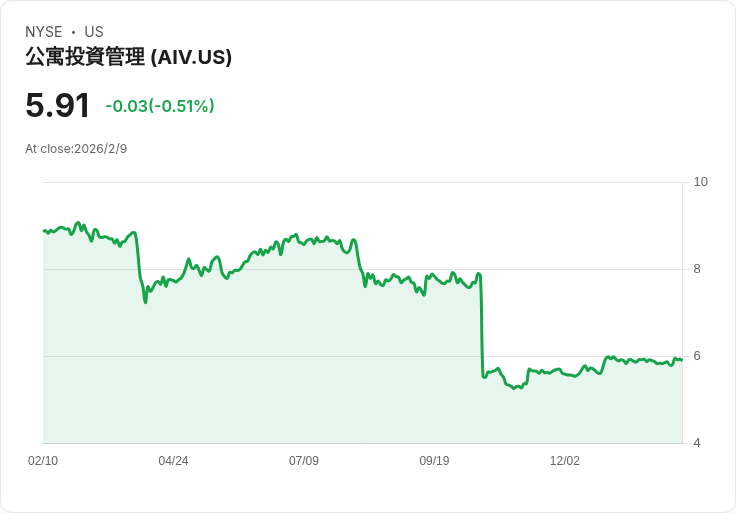The image size is (736, 513).
Task: Select the 6 value on the price axis
Action: tap(698, 356)
